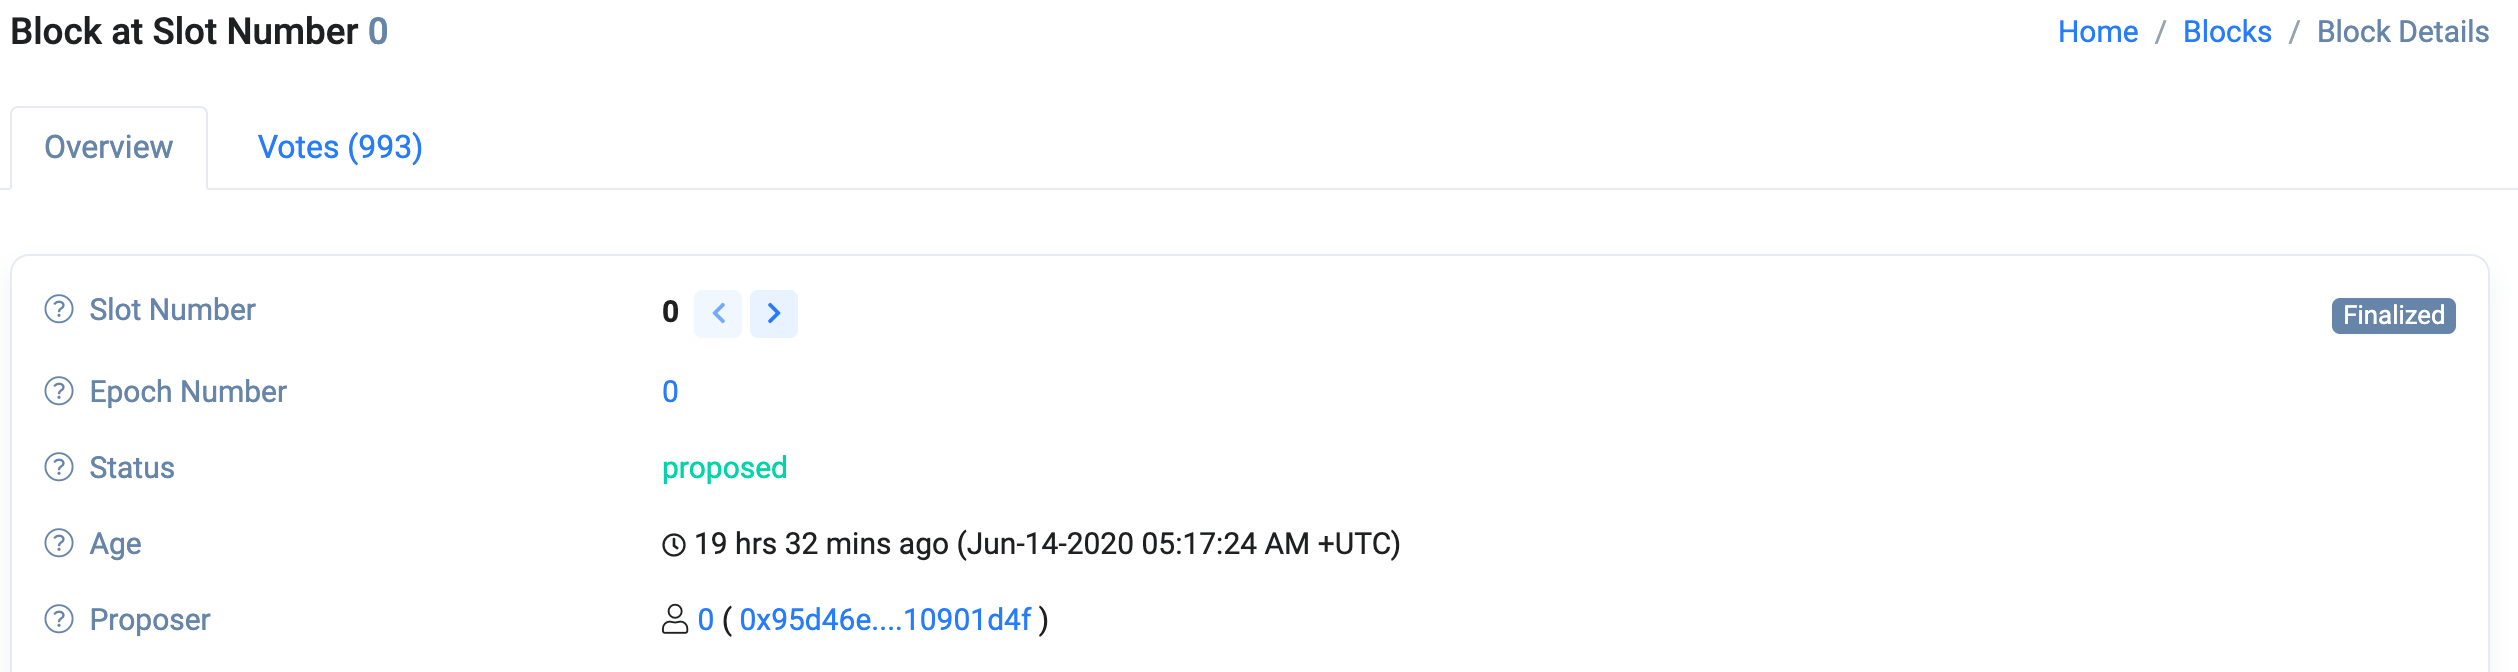The image size is (2518, 672).
Task: Click the left chevron to view previous slot
Action: 718,313
